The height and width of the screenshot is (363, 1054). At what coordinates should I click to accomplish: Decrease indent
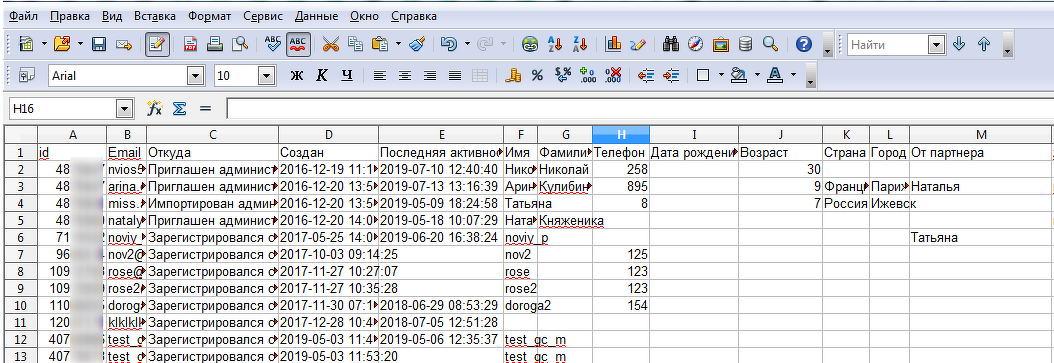646,75
